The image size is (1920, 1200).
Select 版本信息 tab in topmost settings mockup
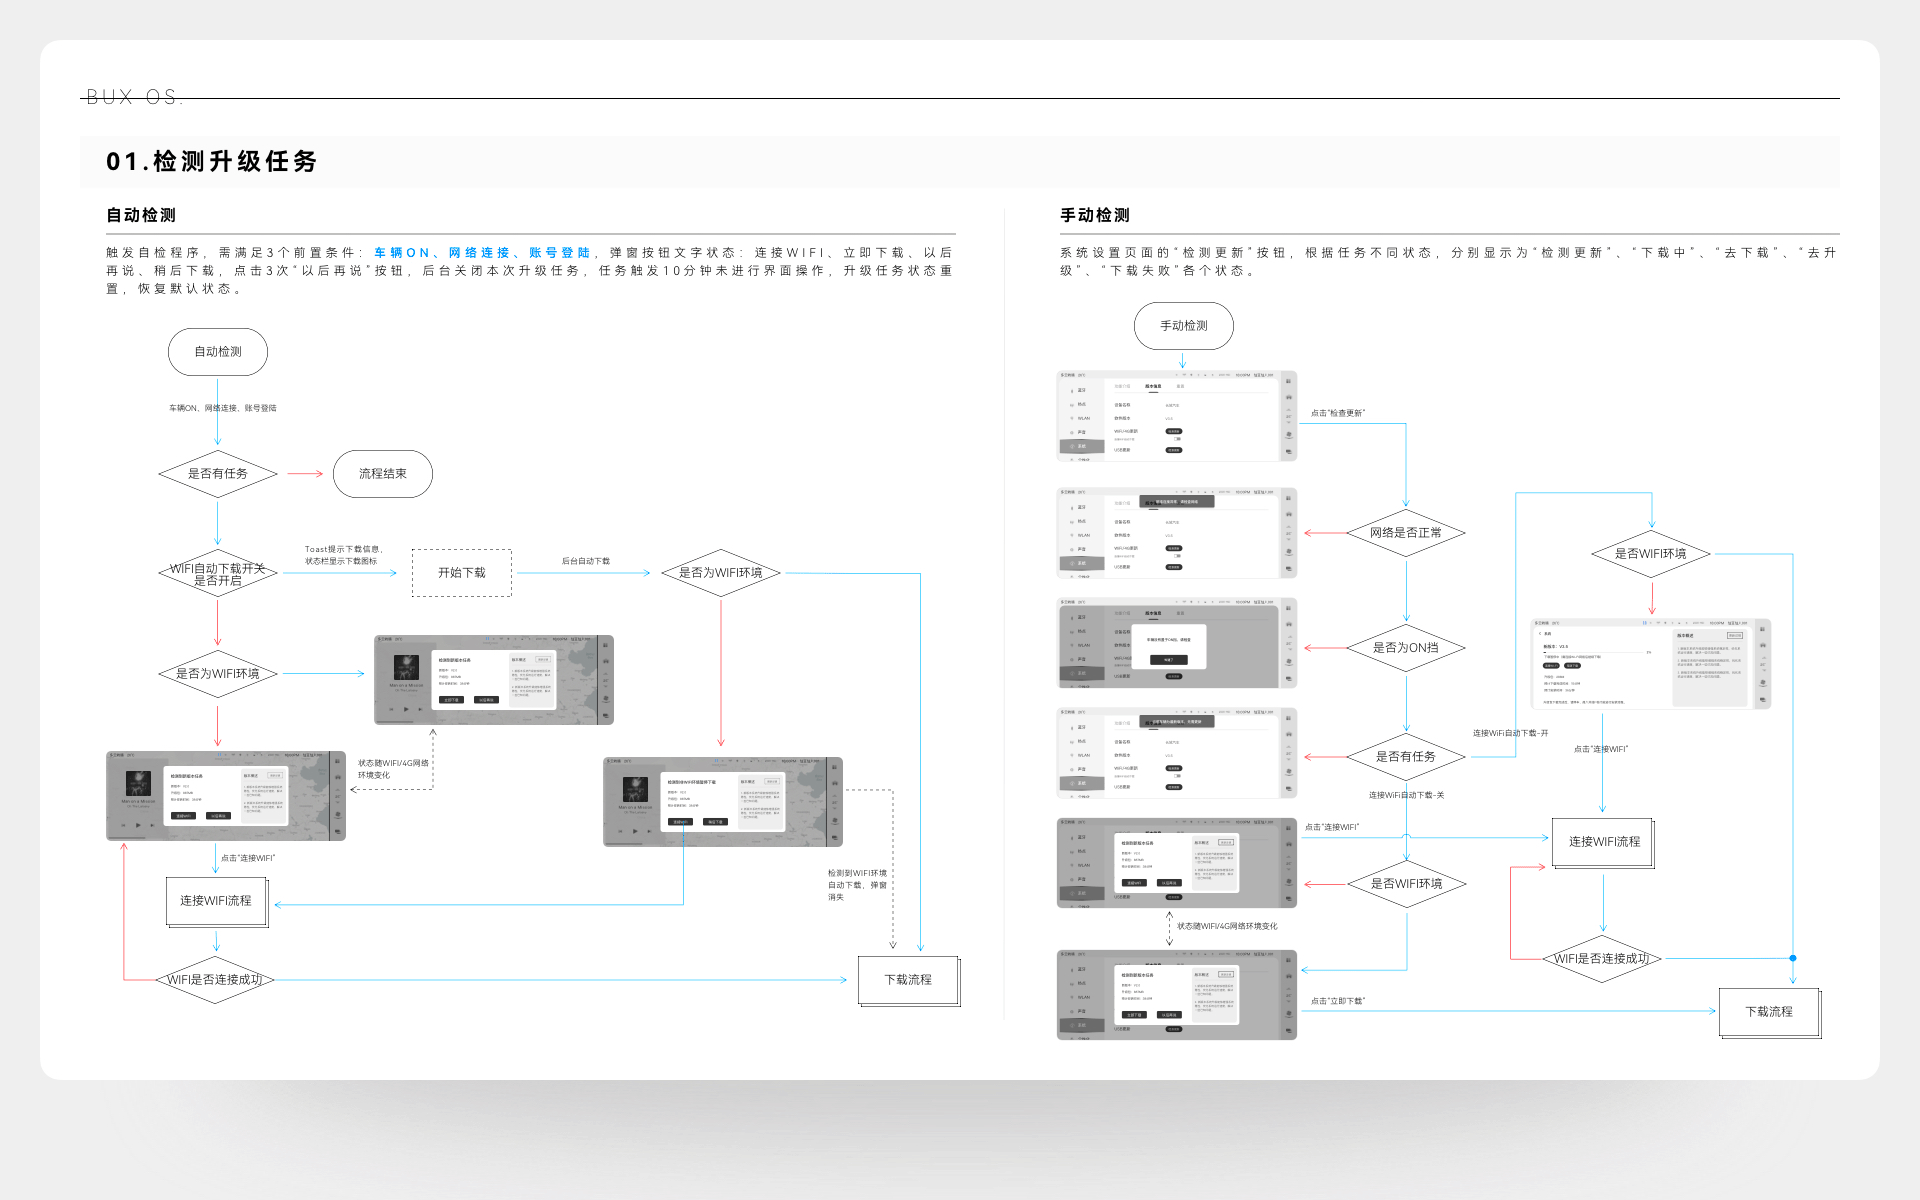click(1153, 386)
